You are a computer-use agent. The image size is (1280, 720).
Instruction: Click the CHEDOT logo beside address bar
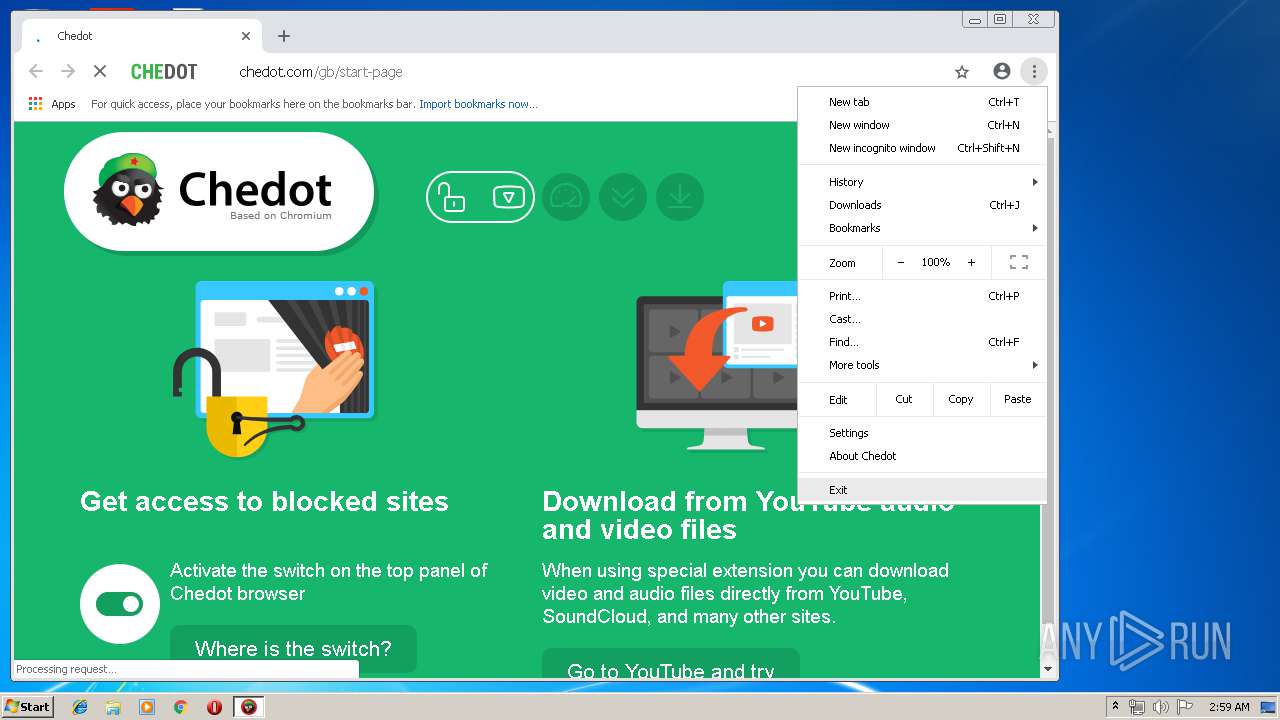point(164,72)
